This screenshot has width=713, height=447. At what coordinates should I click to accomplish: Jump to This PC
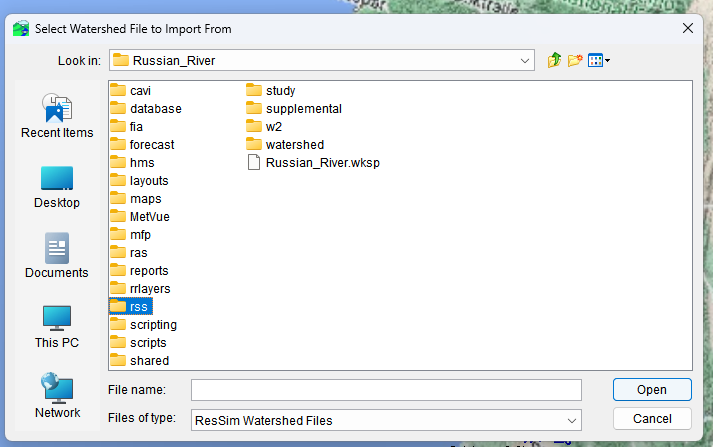tap(57, 327)
